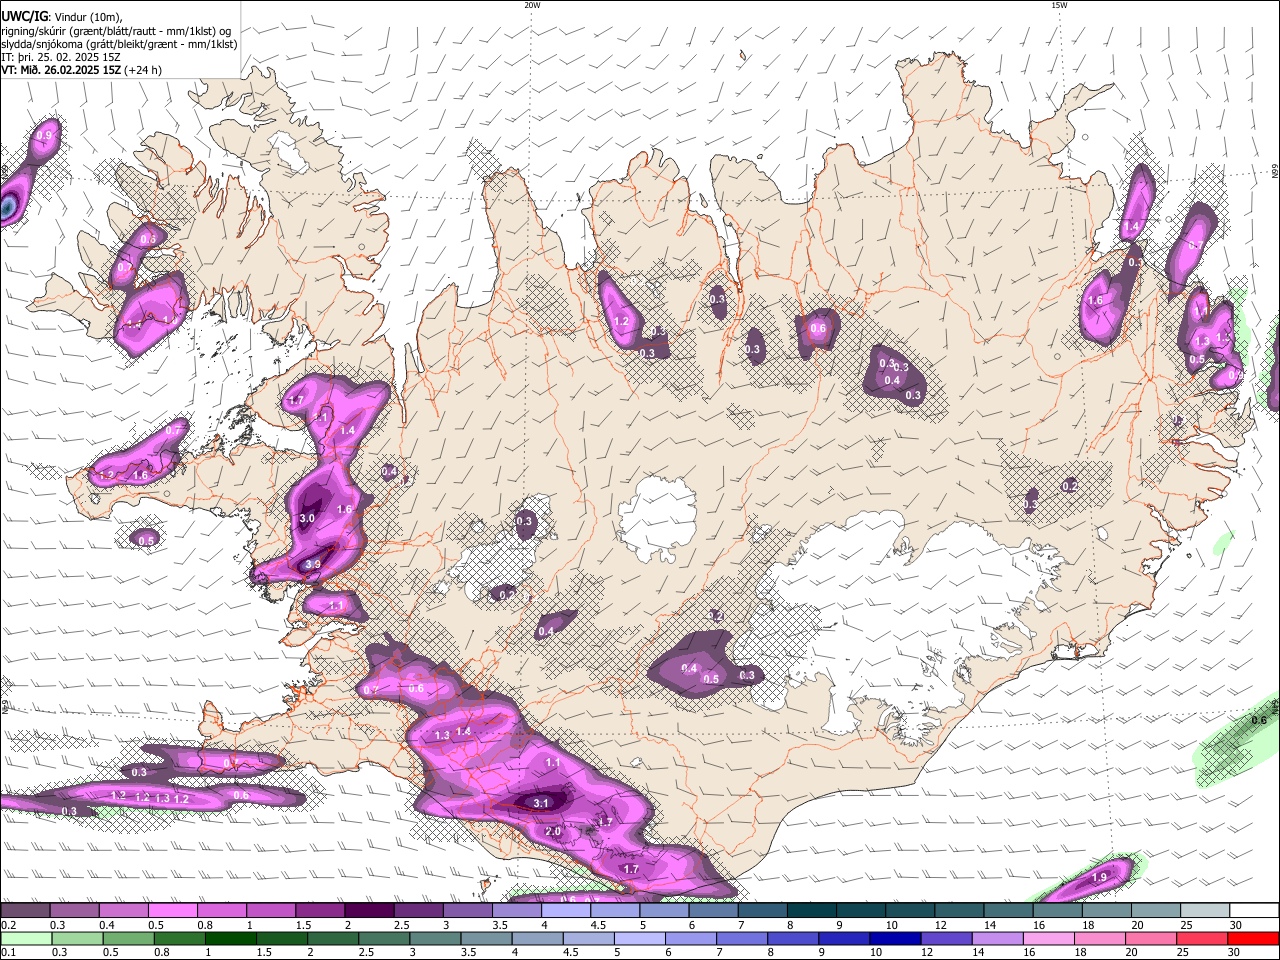Screen dimensions: 1280x960
Task: Select the bright red swatch after 30 in lower legend
Action: pyautogui.click(x=1254, y=938)
